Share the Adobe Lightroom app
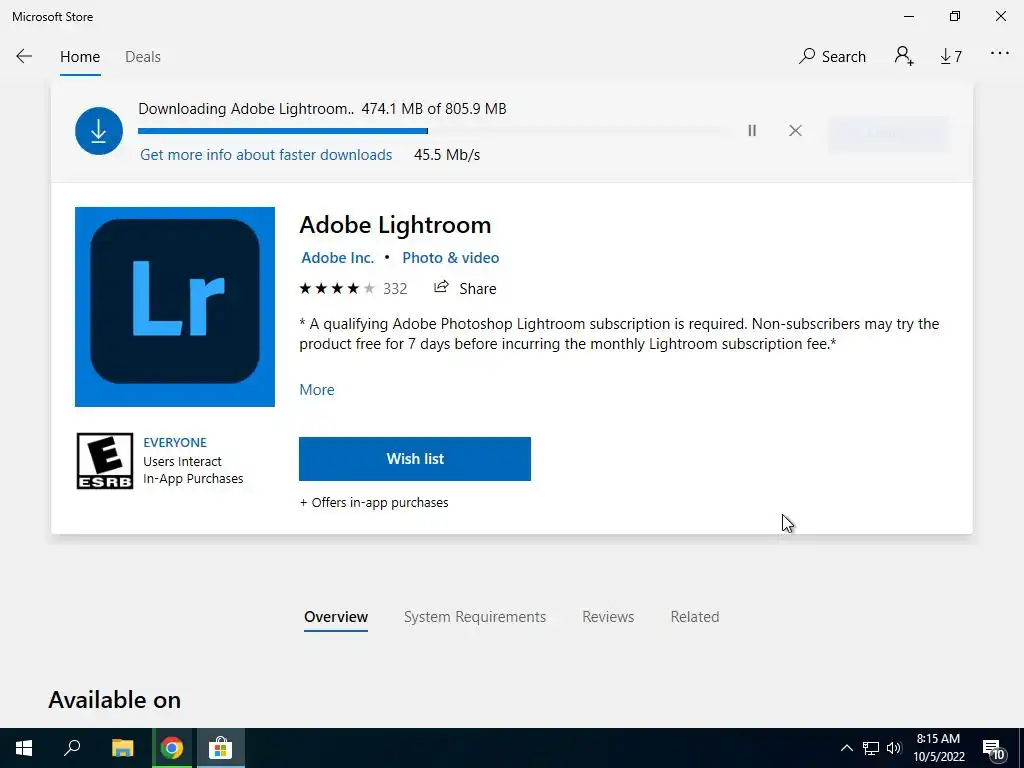 coord(465,288)
